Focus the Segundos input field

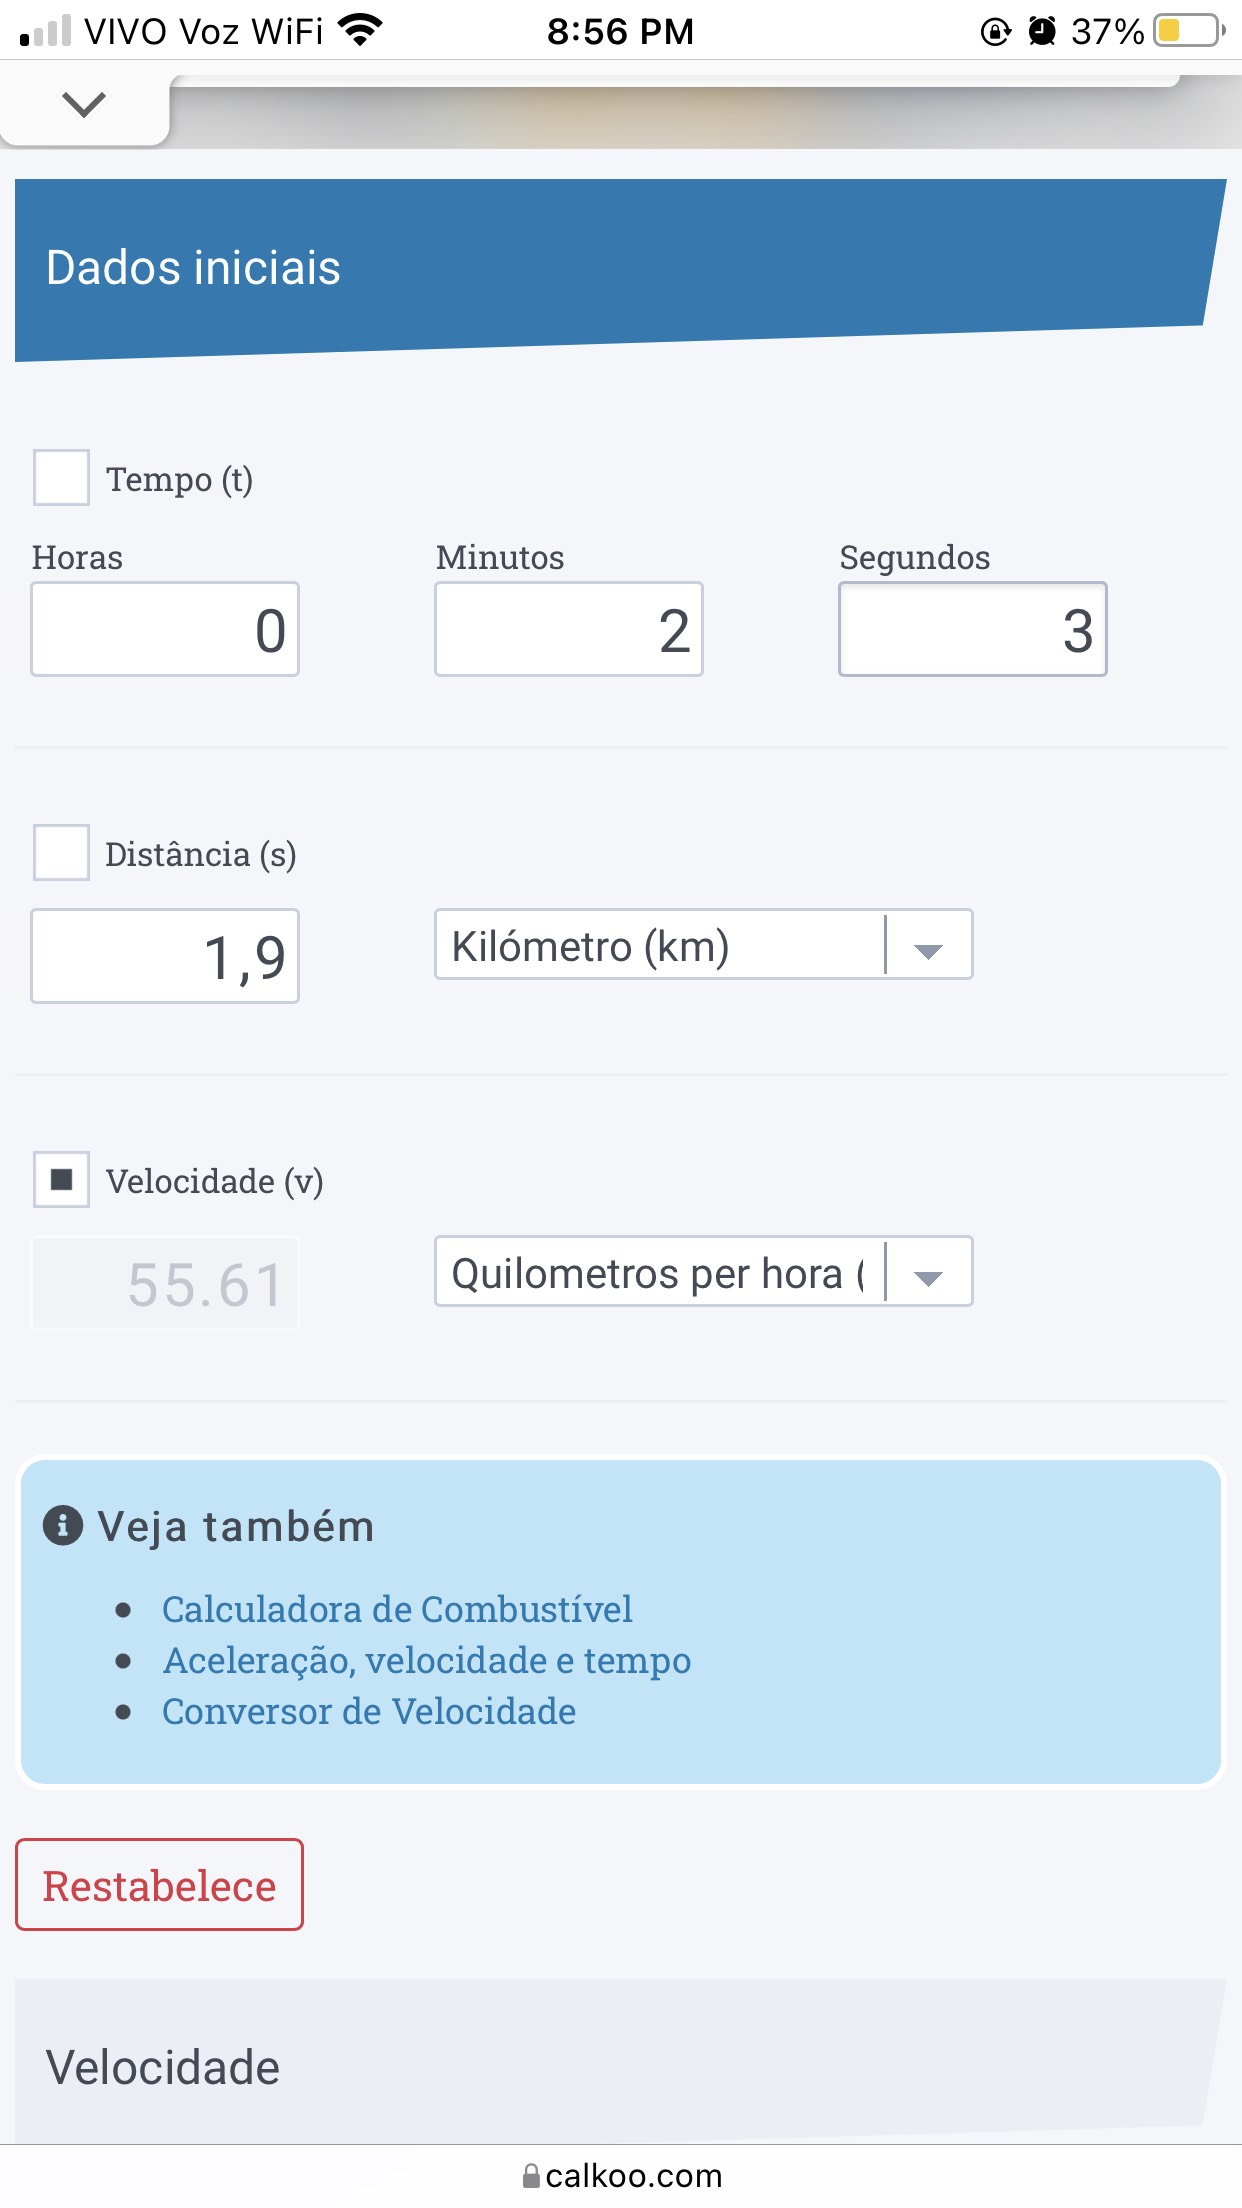click(973, 629)
